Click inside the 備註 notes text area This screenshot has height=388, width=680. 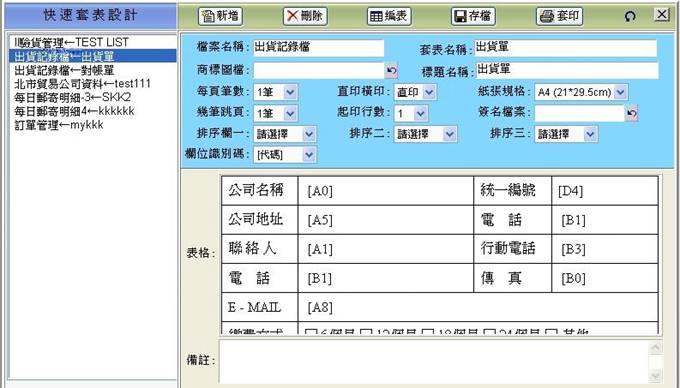(x=434, y=361)
